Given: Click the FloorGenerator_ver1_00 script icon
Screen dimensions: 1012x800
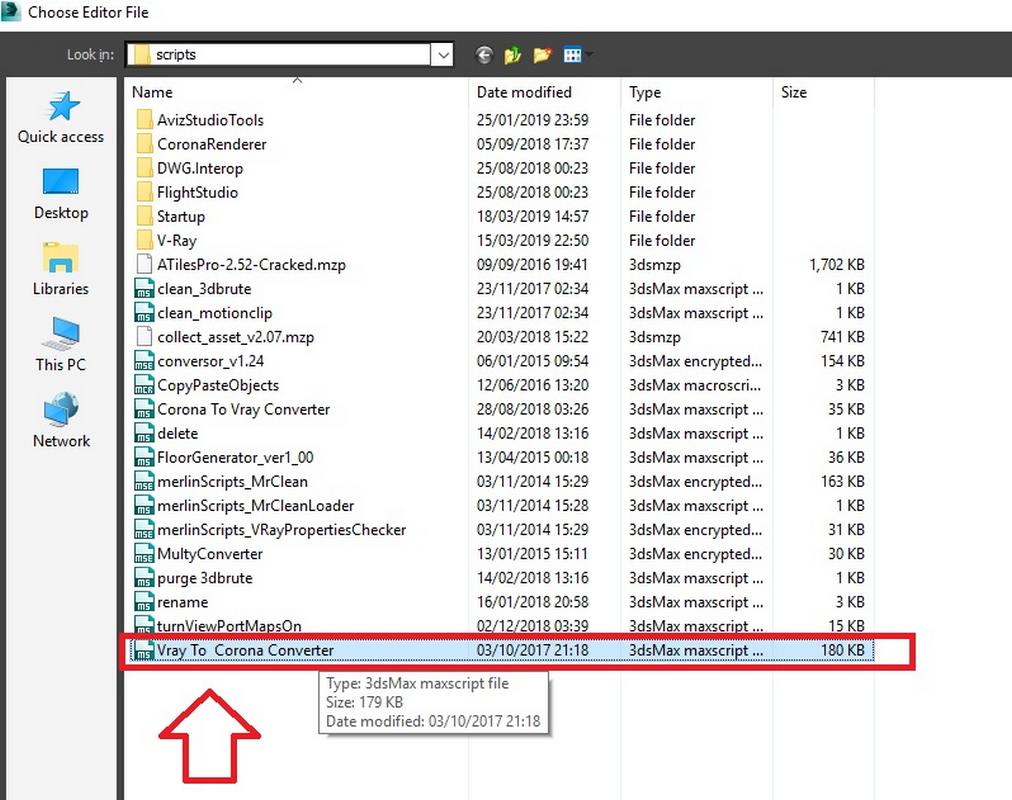Looking at the screenshot, I should coord(144,457).
